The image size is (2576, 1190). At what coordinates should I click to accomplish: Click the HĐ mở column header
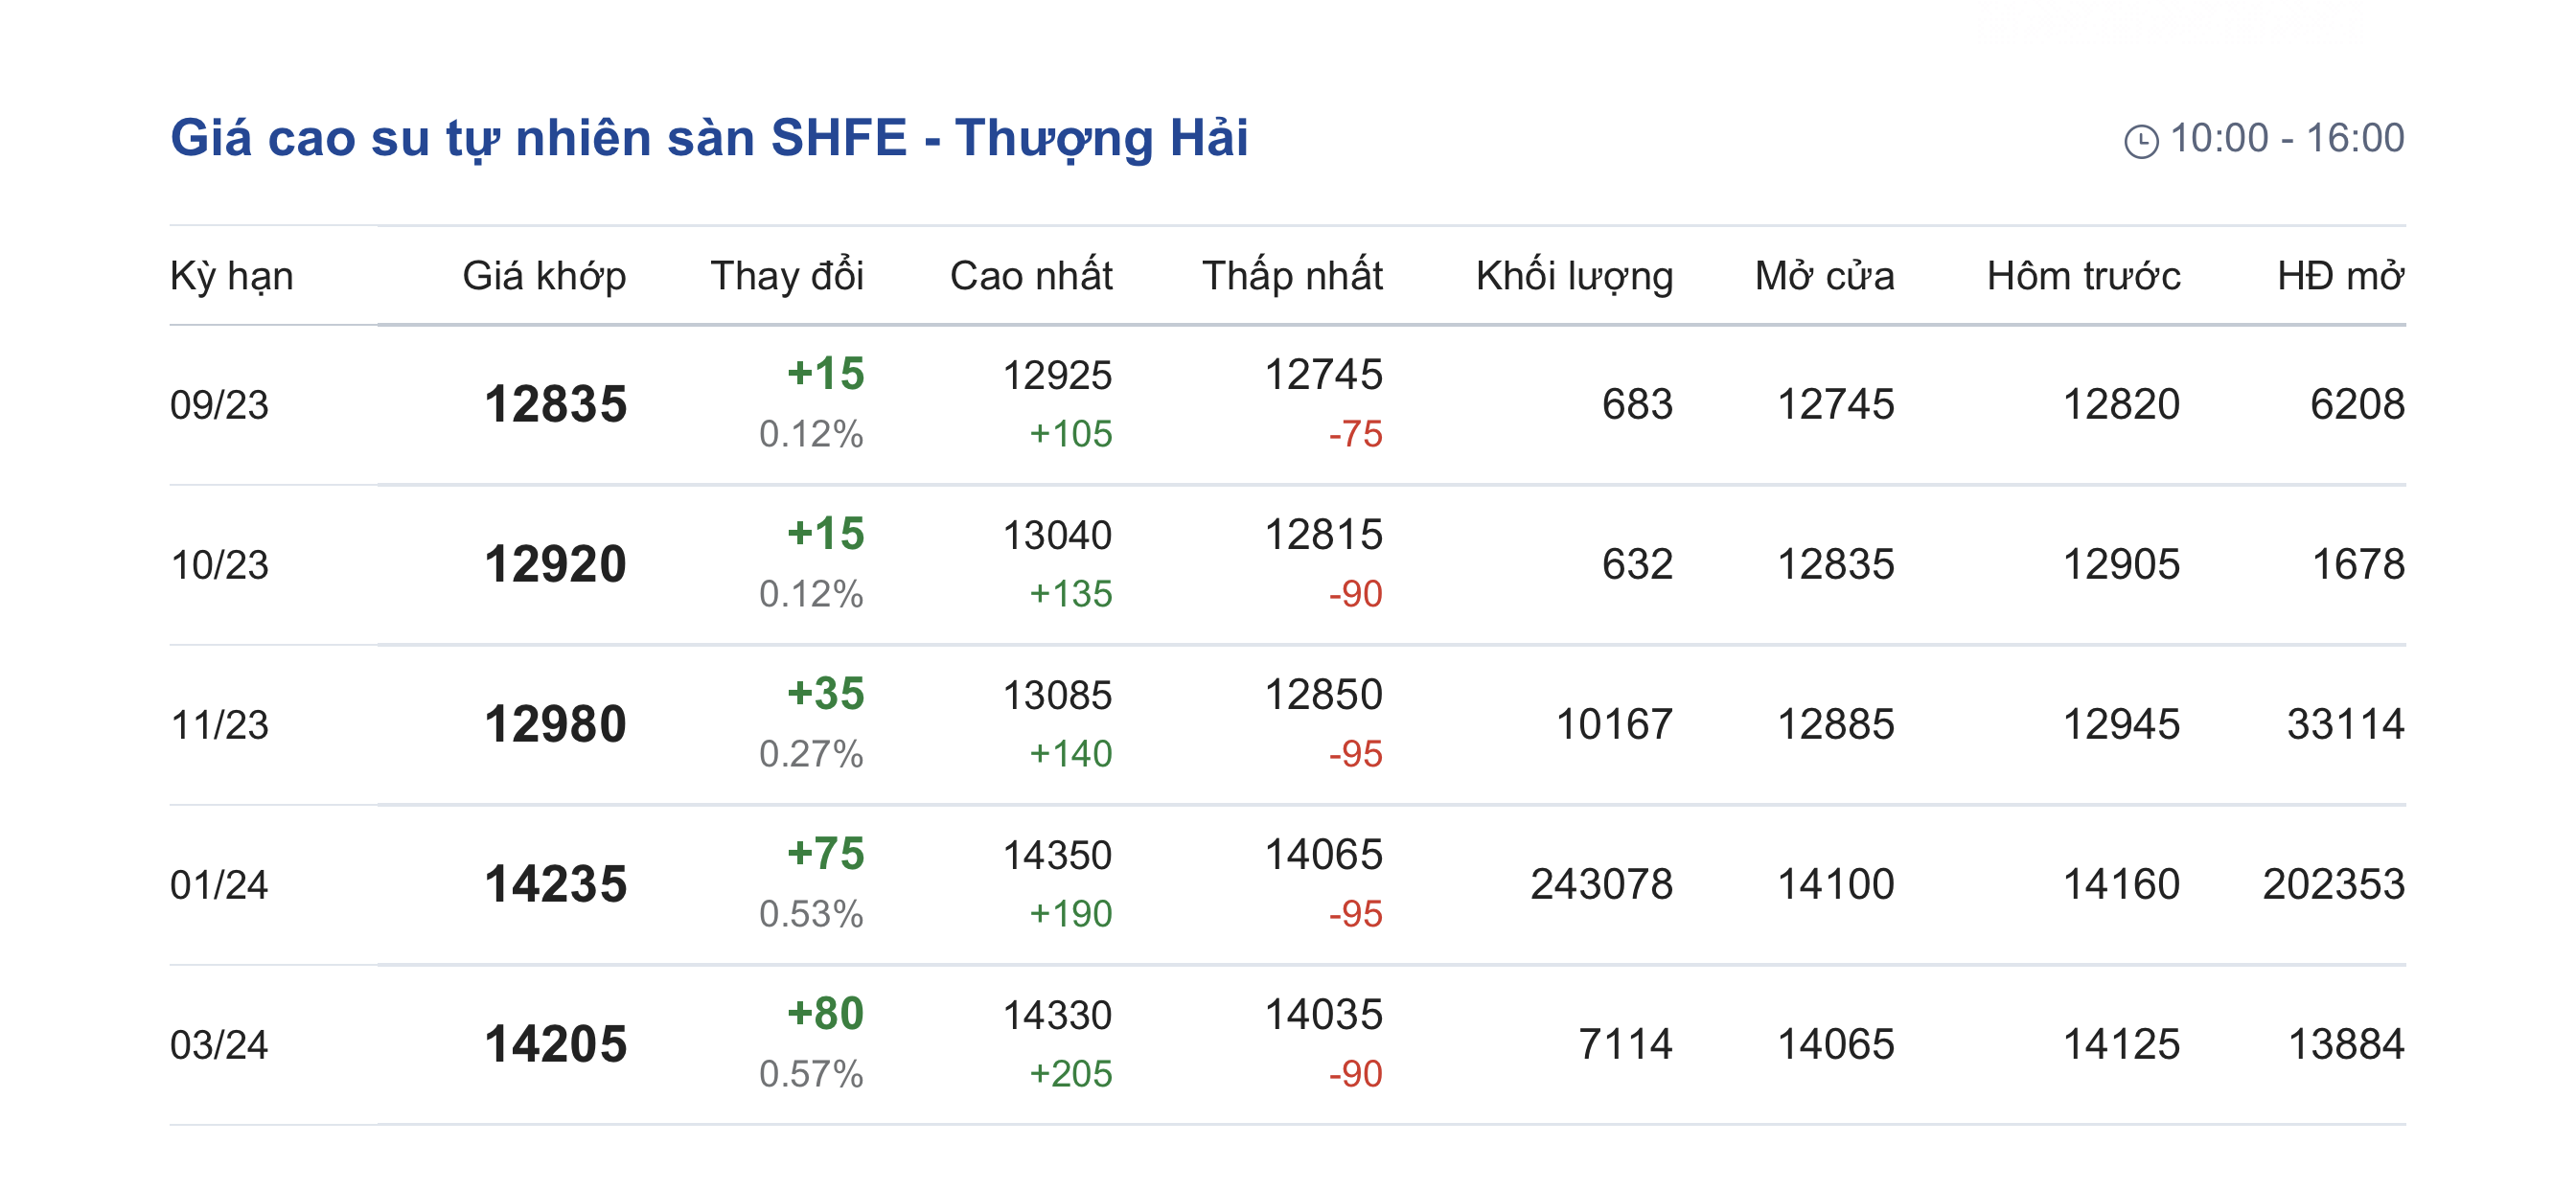coord(2340,276)
